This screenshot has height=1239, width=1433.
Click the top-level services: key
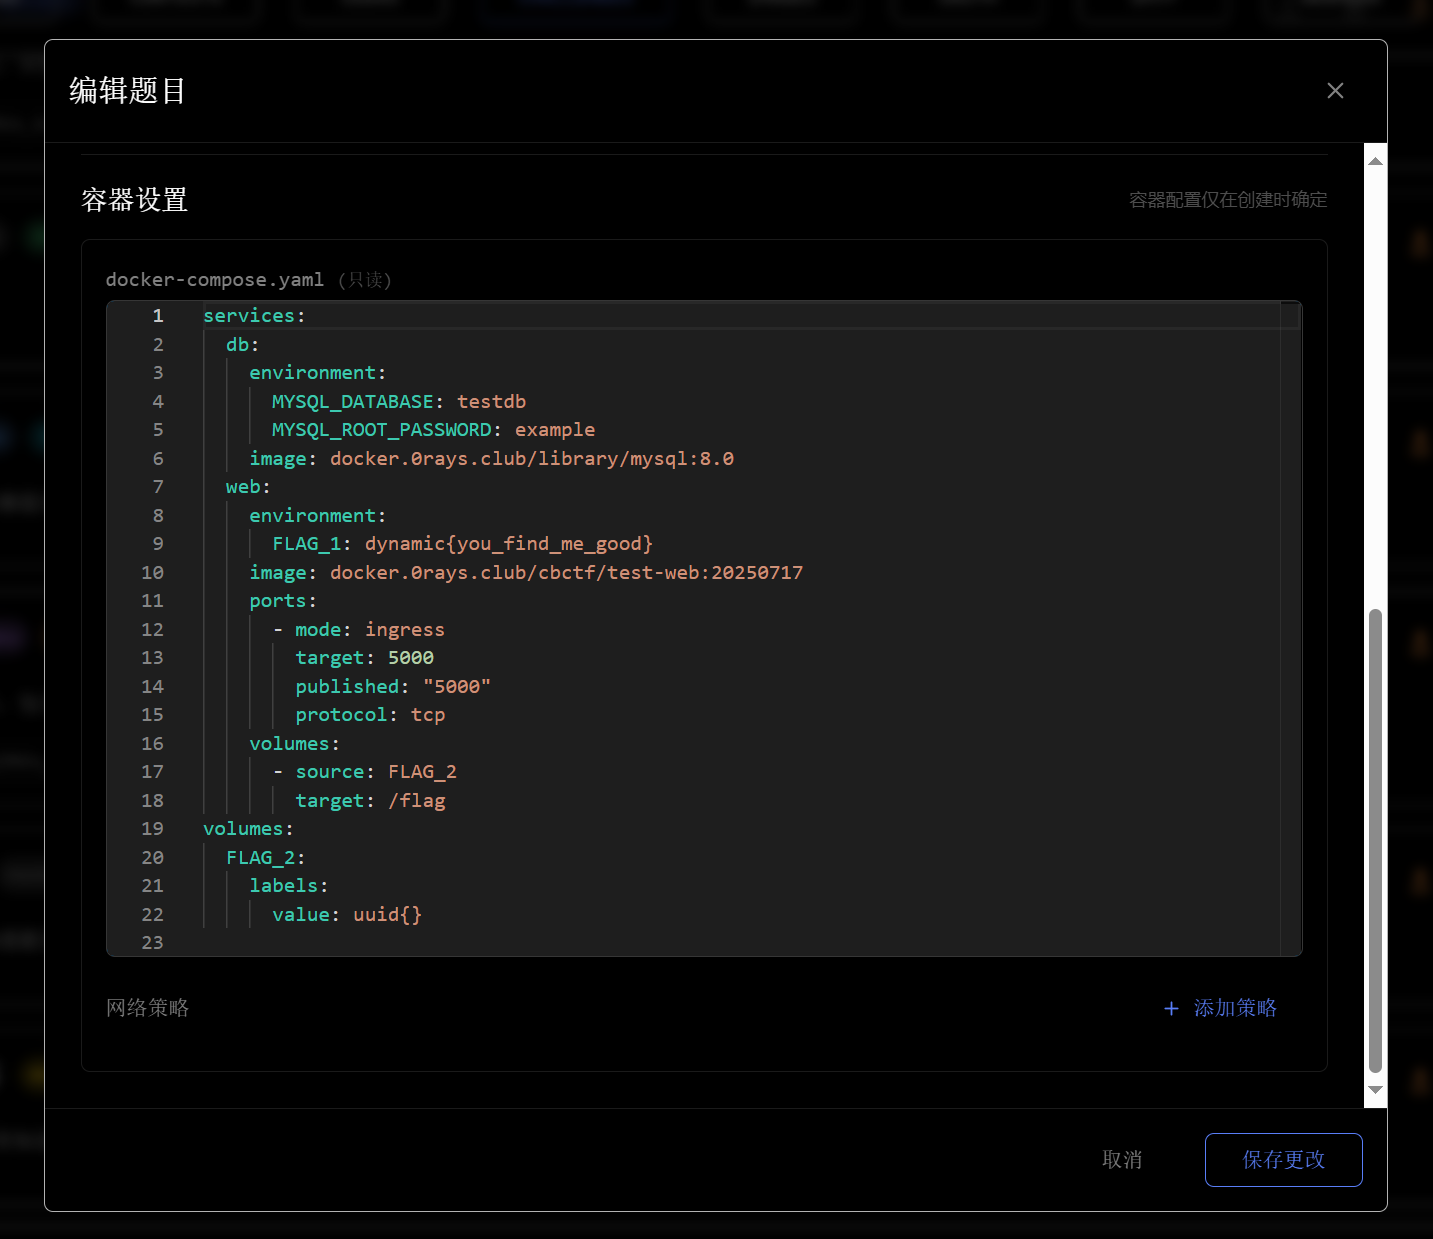(249, 316)
